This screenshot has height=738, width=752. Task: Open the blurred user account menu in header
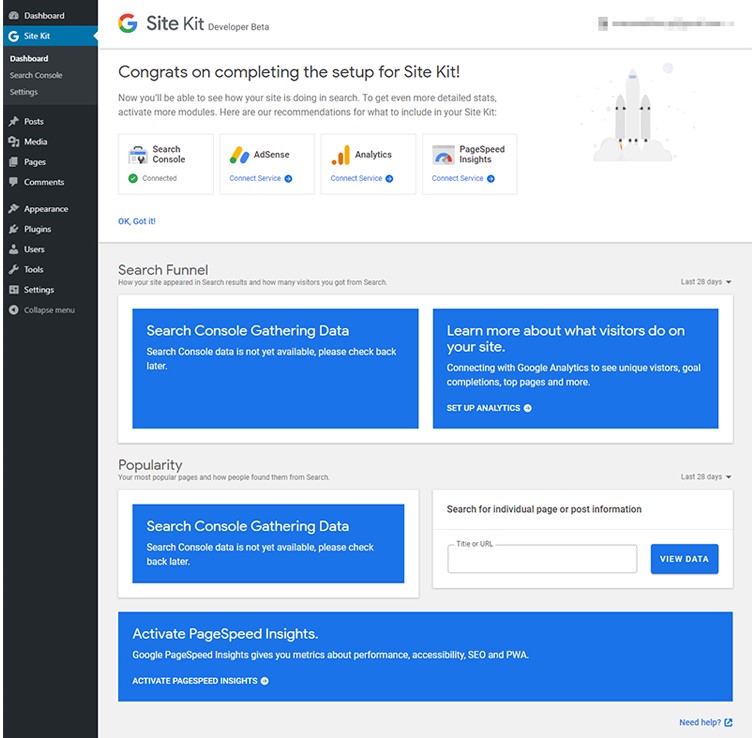(666, 23)
